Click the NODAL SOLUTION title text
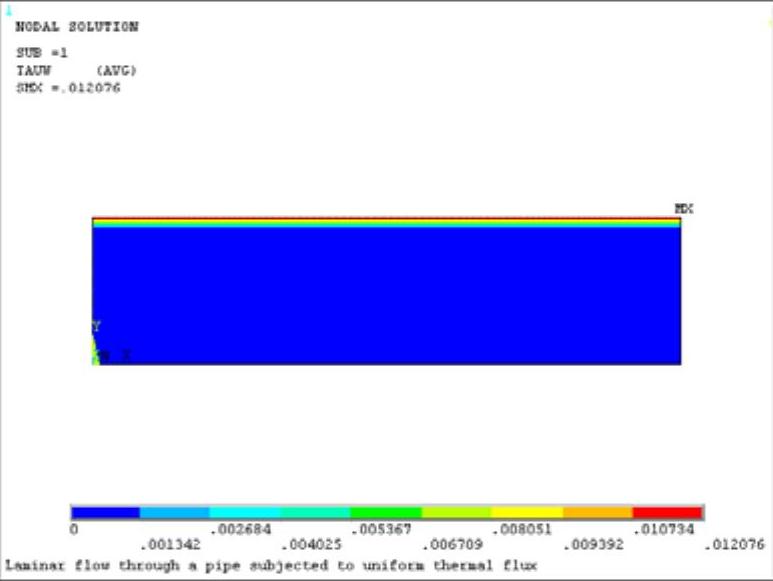This screenshot has height=581, width=773. tap(77, 27)
